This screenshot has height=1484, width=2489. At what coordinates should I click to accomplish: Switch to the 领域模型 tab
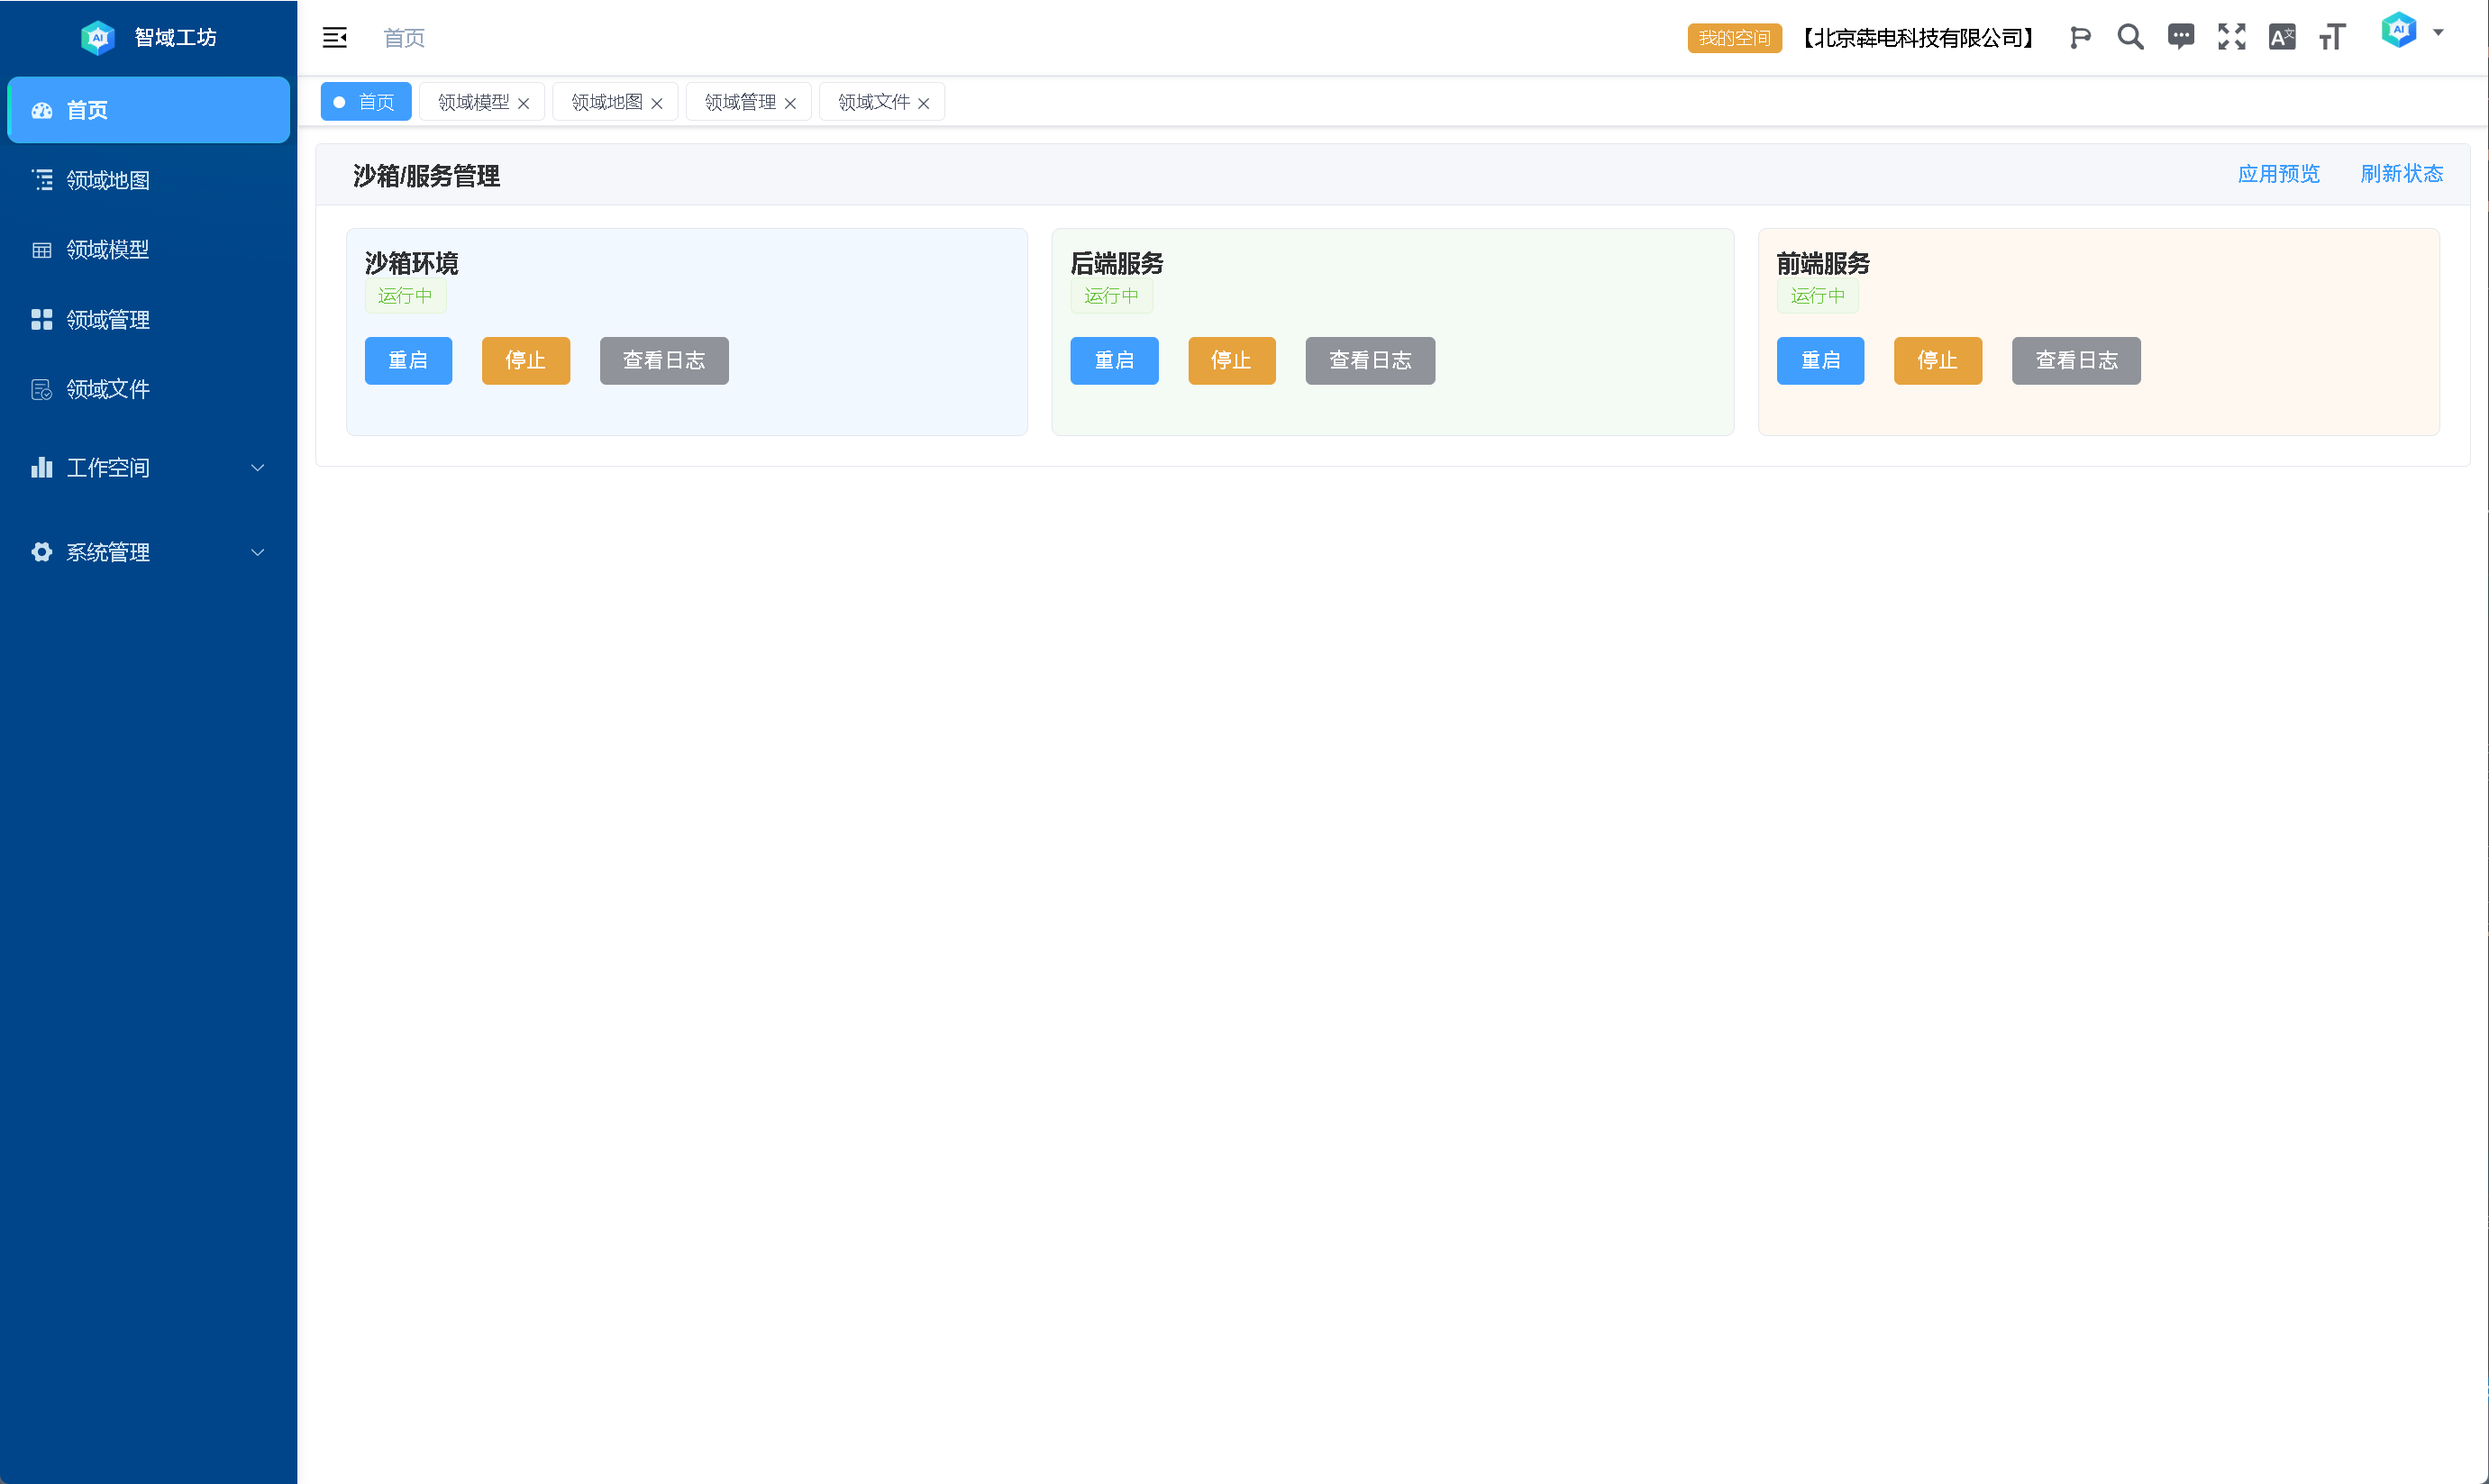473,102
